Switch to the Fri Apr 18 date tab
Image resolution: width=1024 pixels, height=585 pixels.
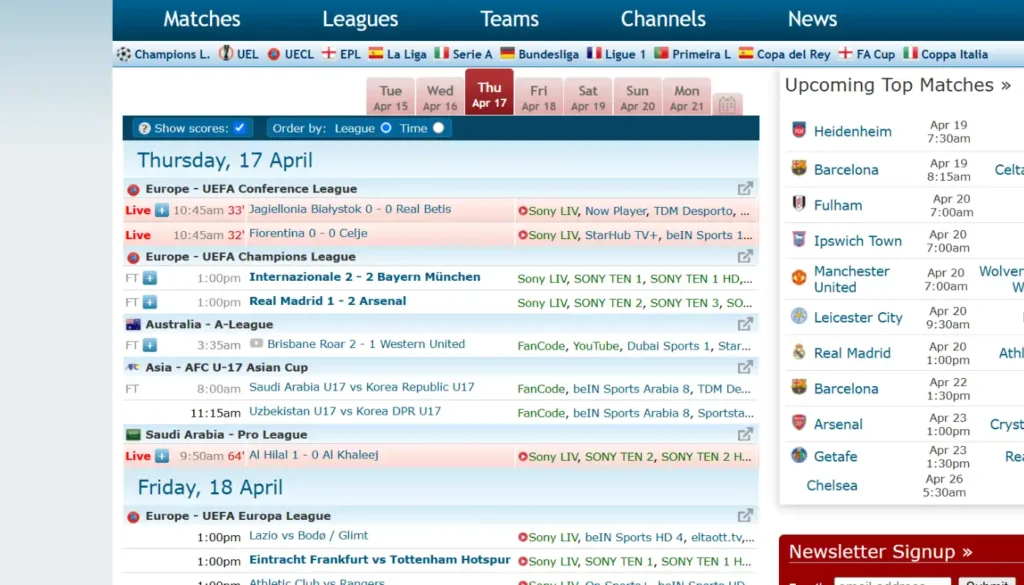[x=539, y=97]
